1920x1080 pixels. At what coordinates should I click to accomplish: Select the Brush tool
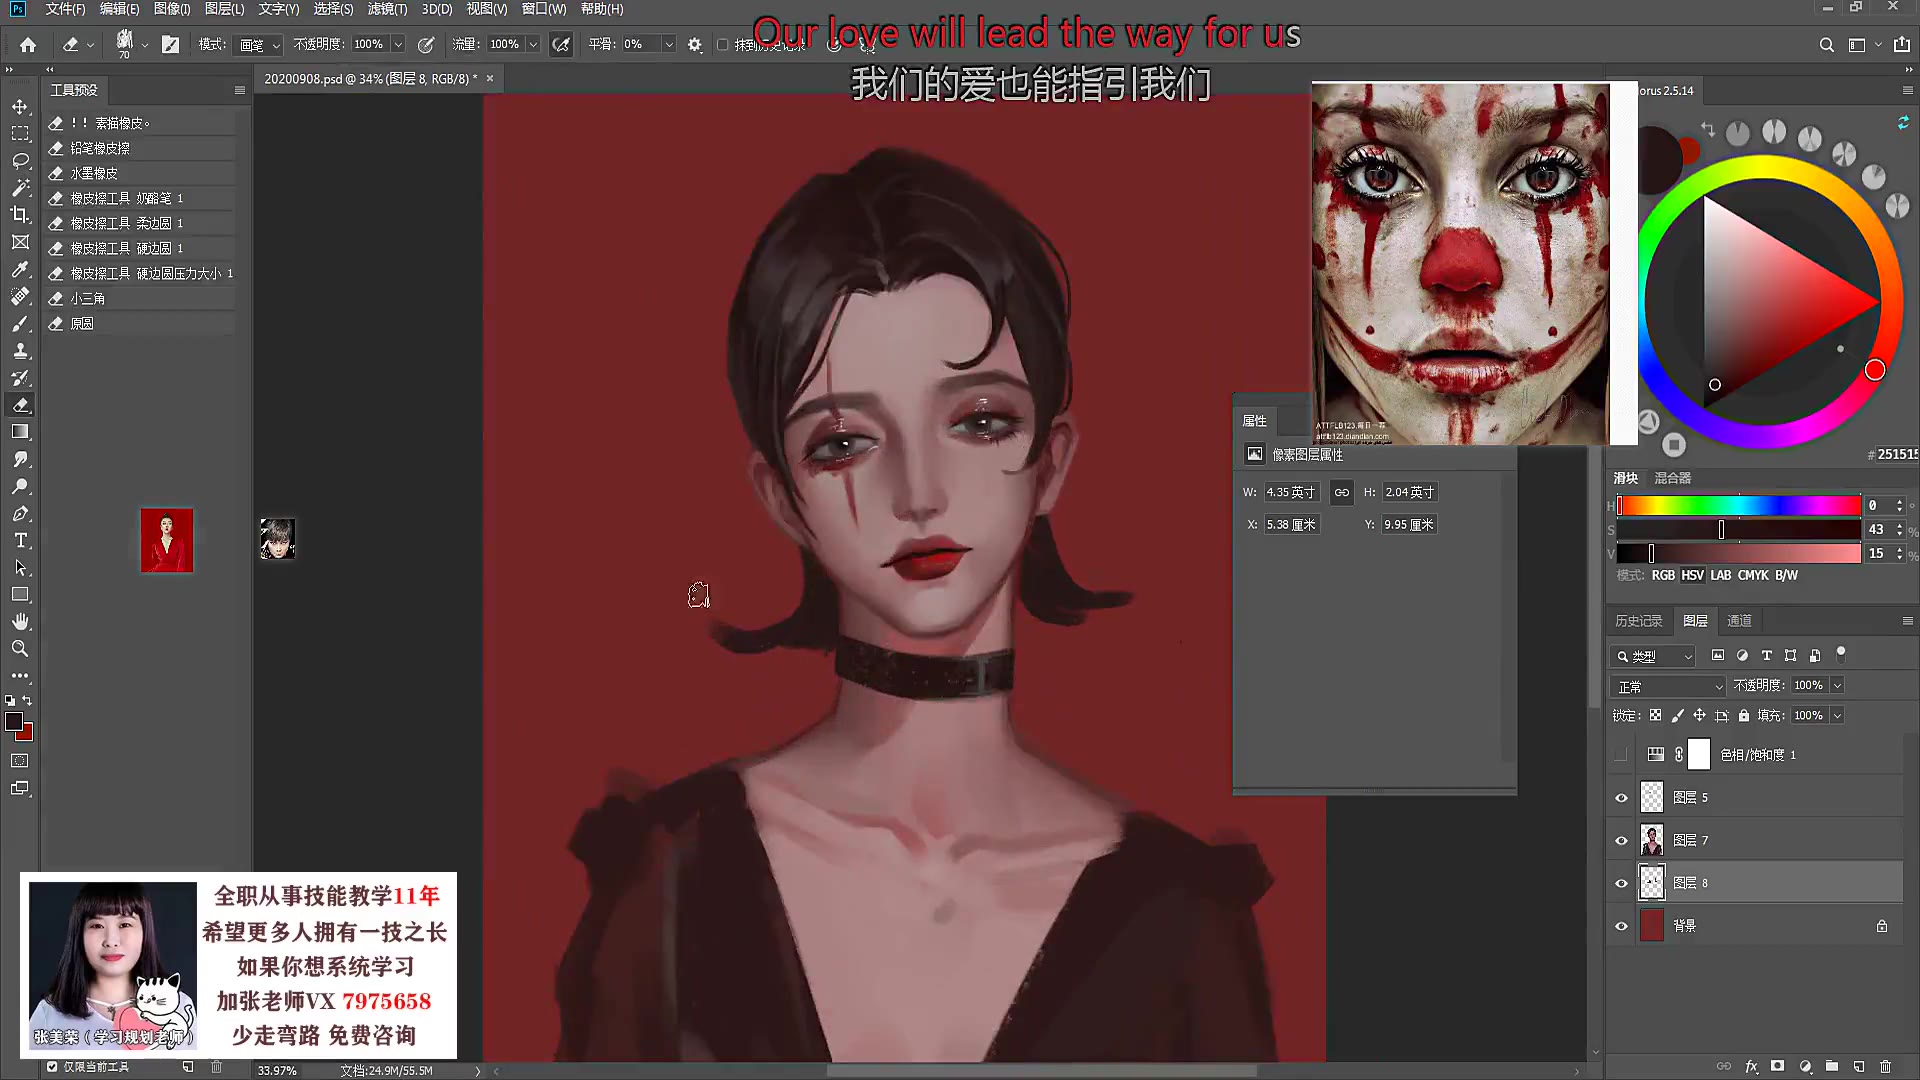tap(20, 324)
